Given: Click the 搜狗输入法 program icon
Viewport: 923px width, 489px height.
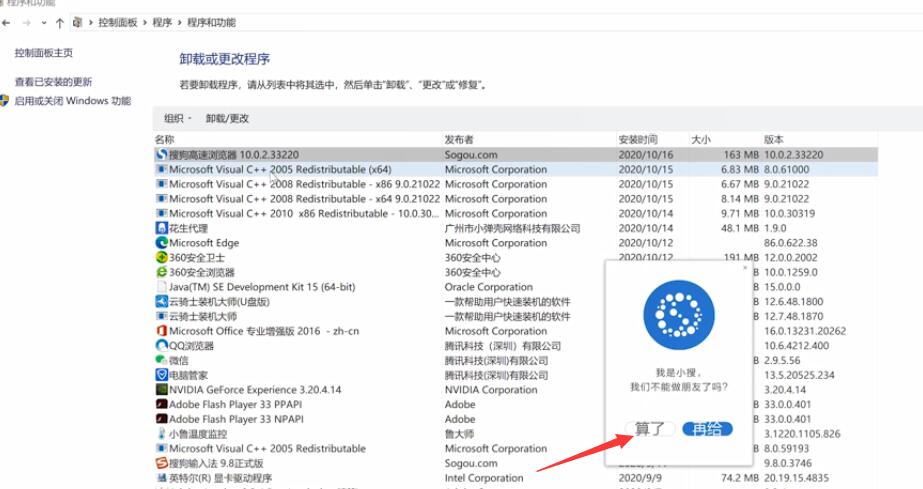Looking at the screenshot, I should pyautogui.click(x=161, y=463).
